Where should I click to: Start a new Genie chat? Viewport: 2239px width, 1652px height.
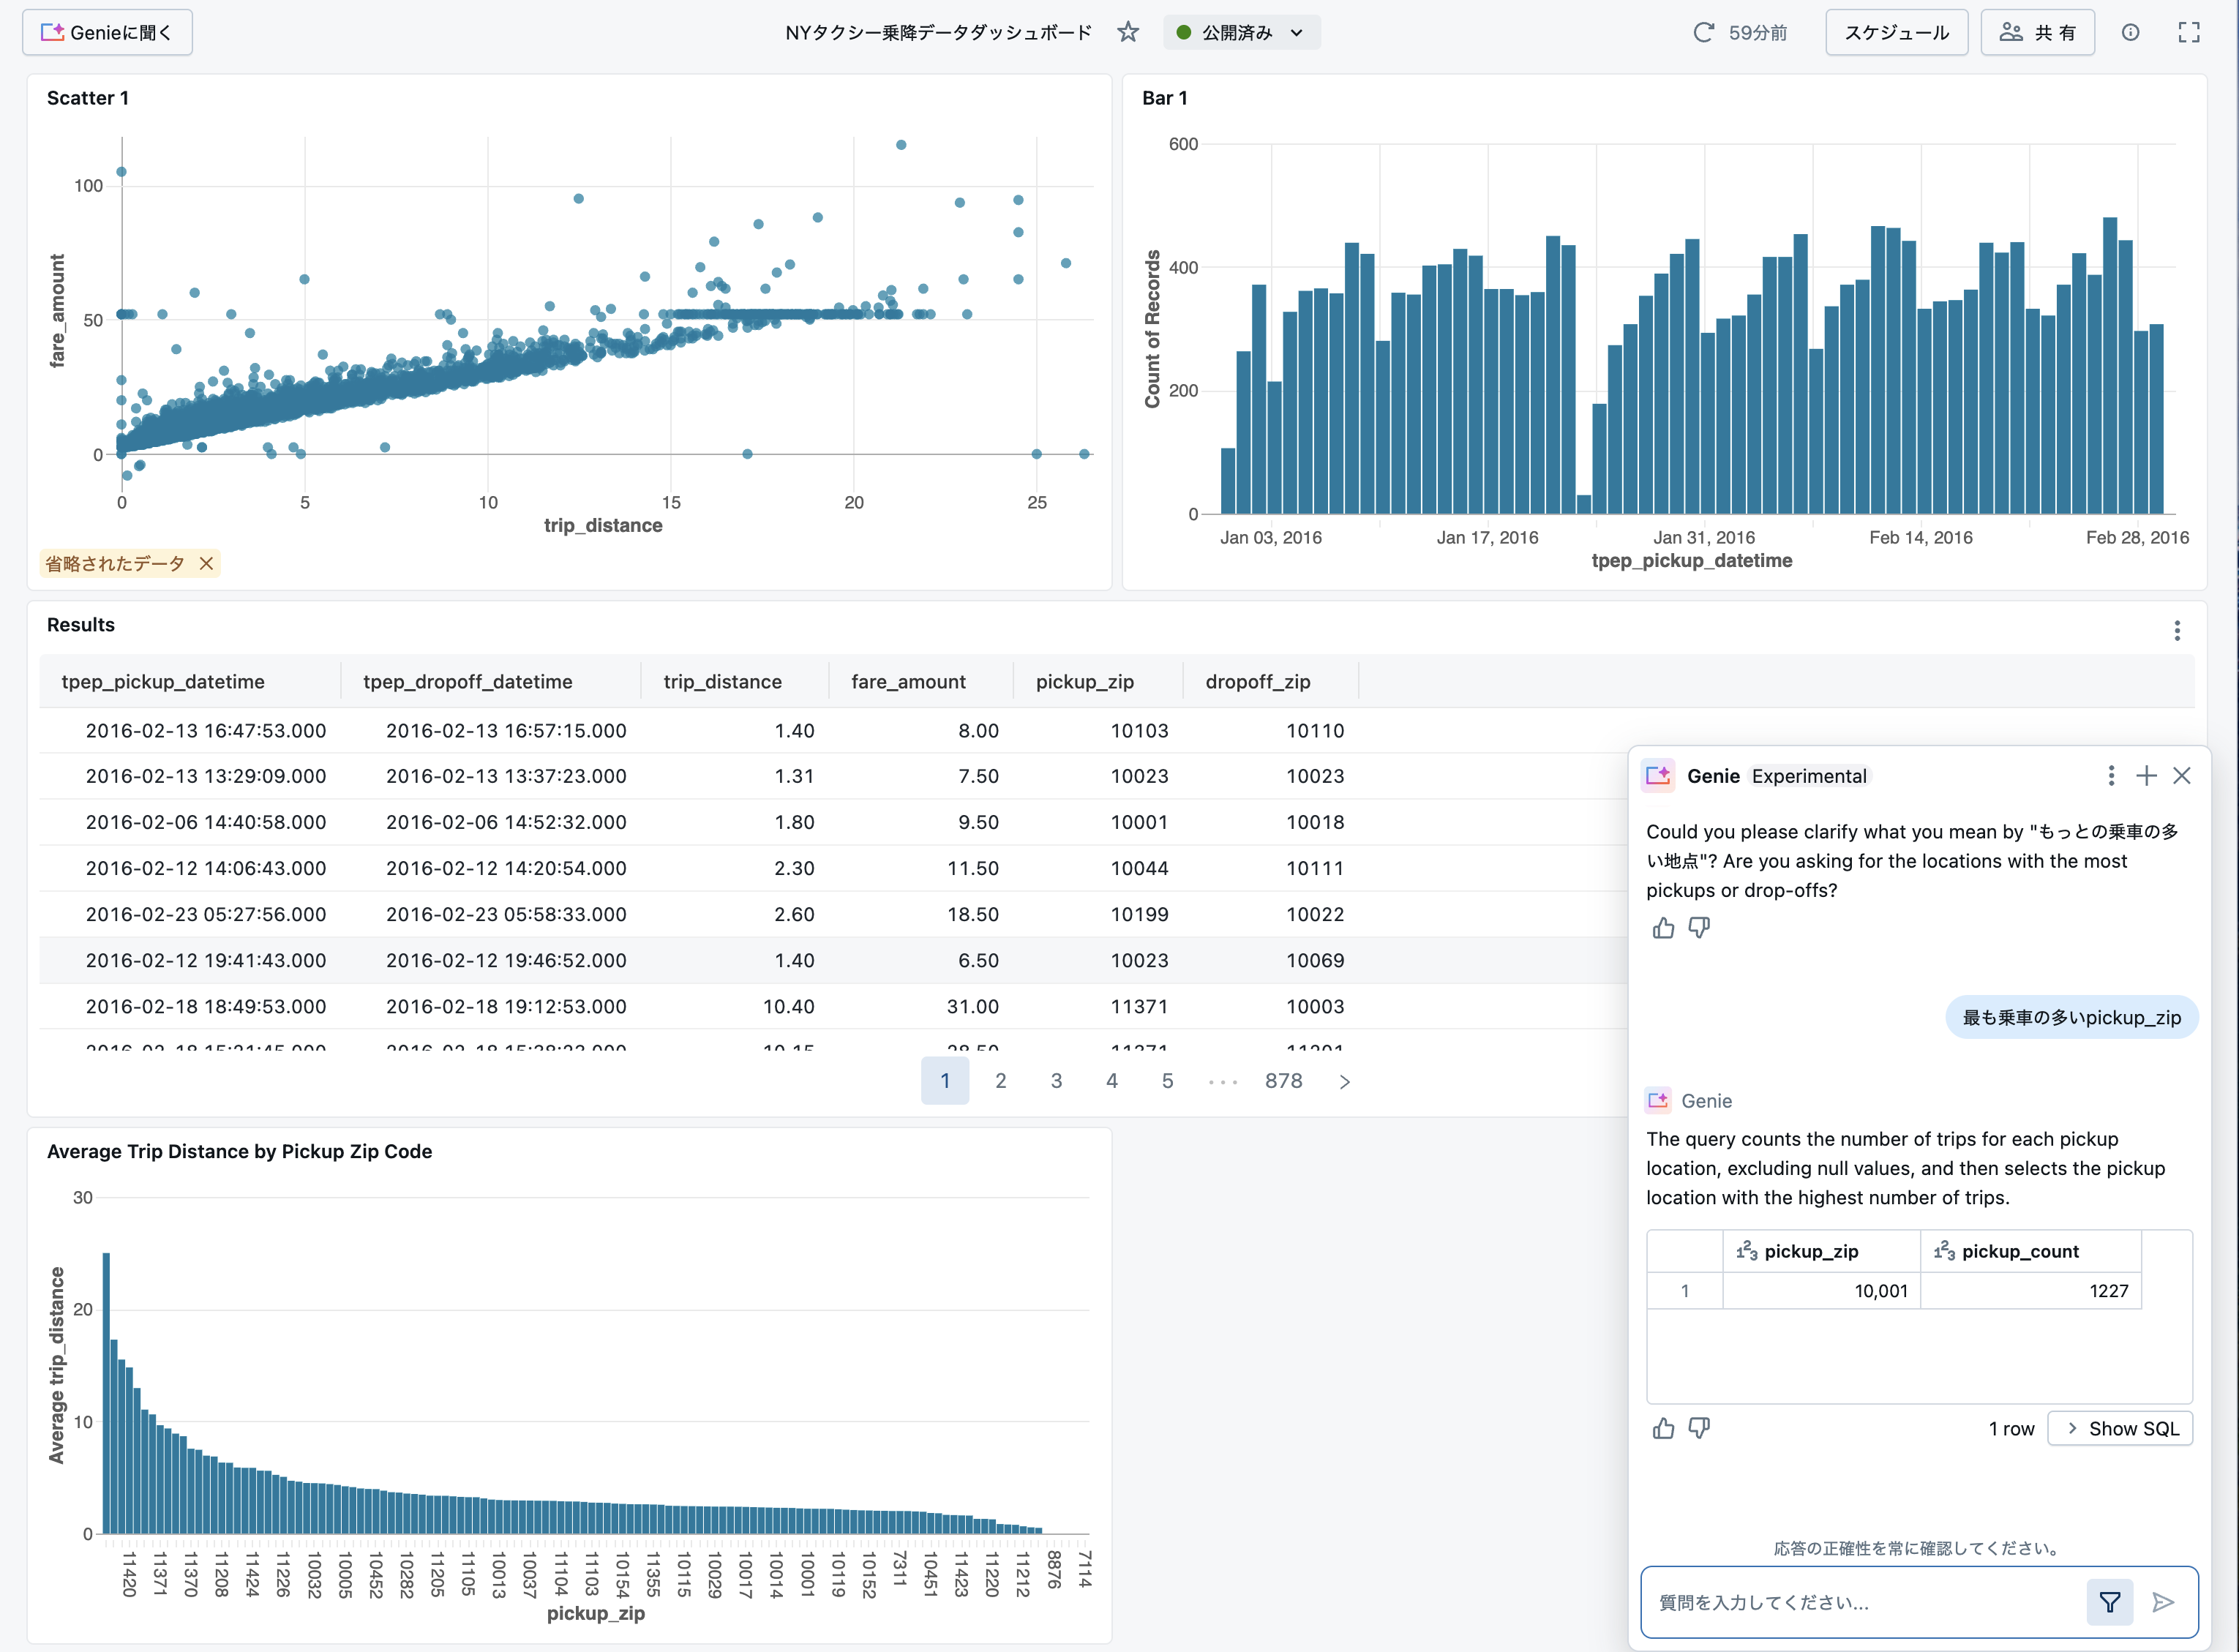pos(2146,776)
